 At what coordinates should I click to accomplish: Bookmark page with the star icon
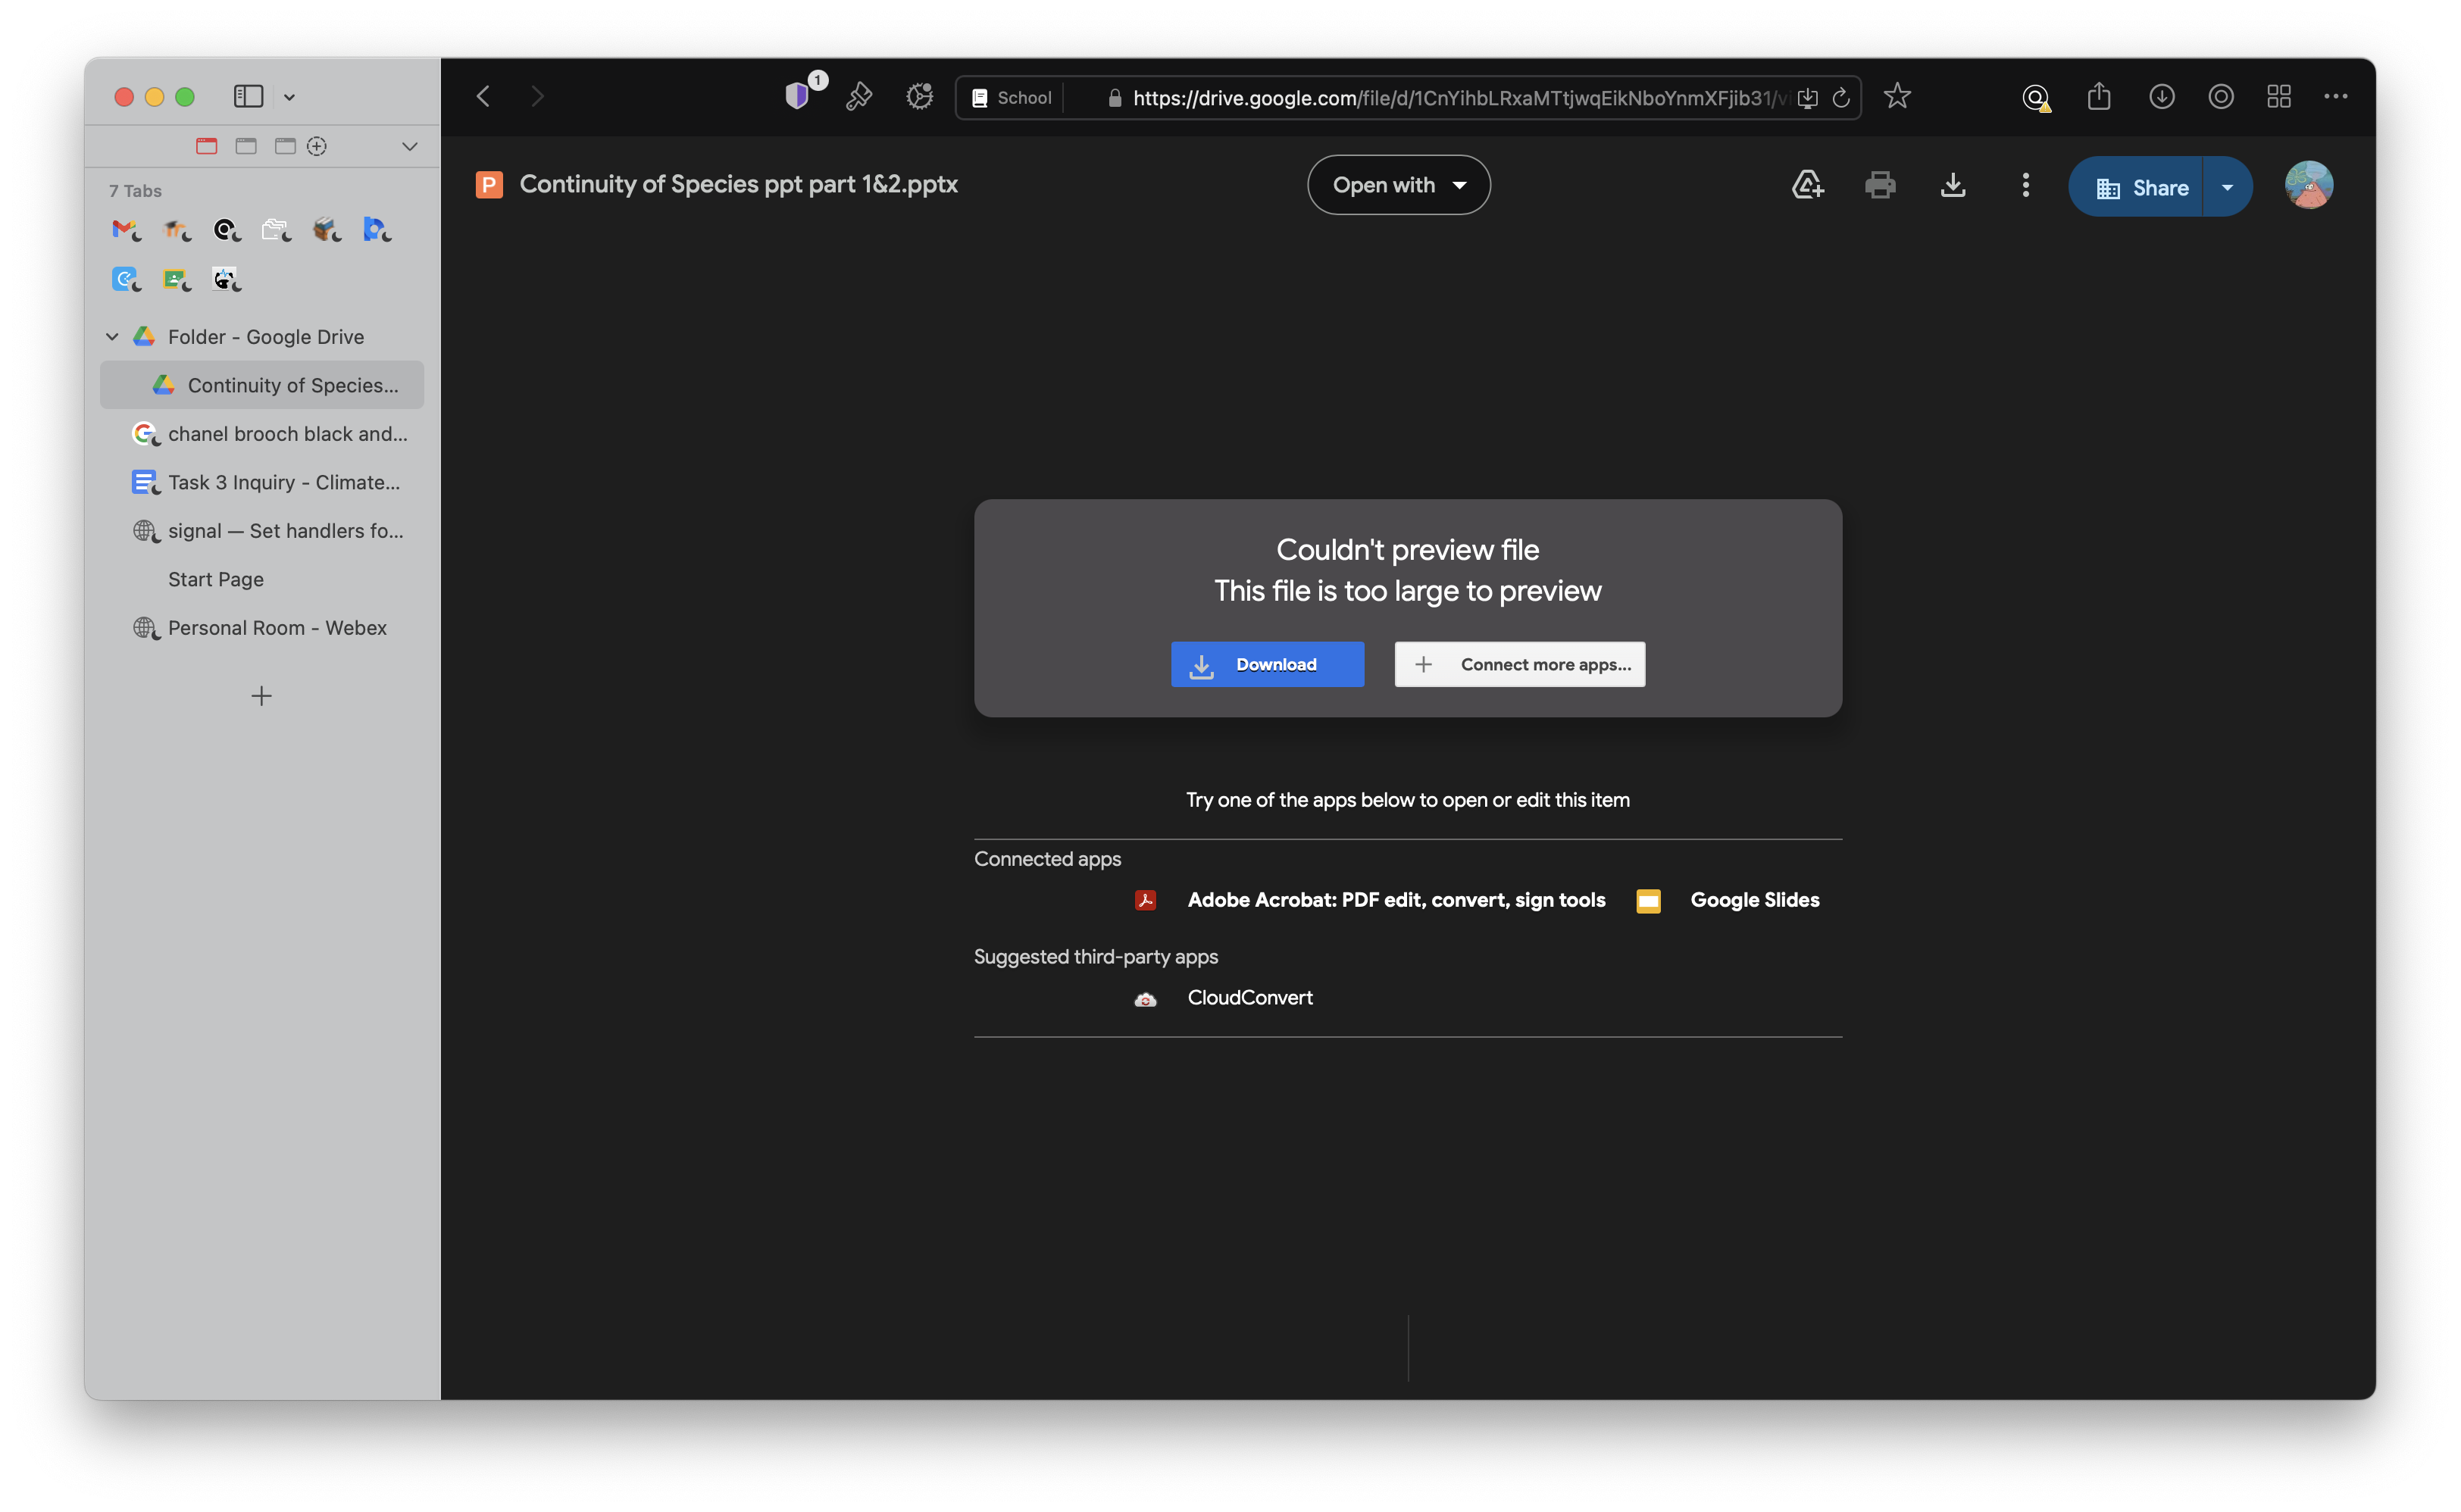[1896, 97]
